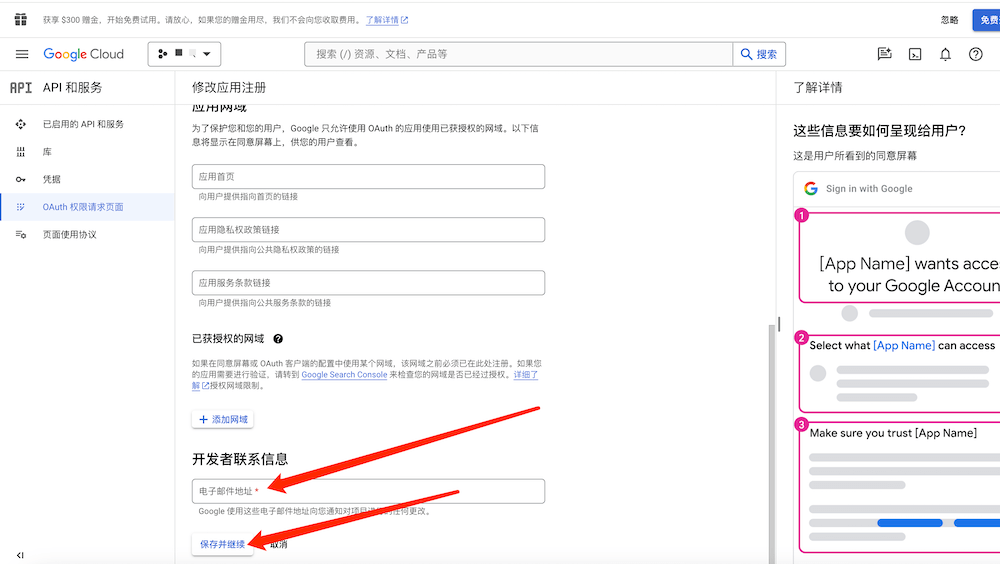Open the hamburger navigation menu
Viewport: 1000px width, 564px height.
22,54
